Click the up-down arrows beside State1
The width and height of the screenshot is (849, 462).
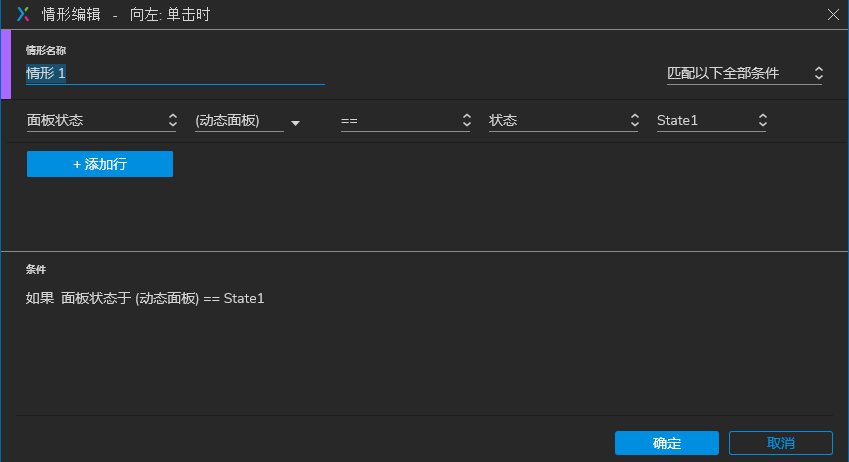762,120
